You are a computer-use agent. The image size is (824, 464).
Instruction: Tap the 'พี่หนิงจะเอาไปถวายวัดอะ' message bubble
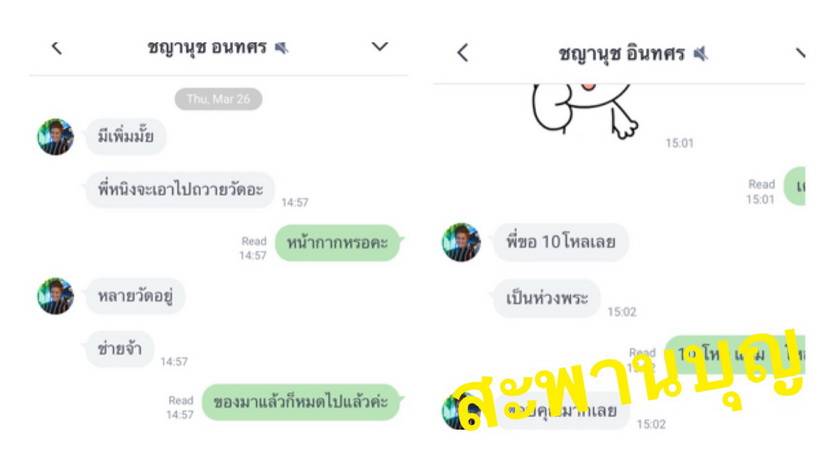180,189
